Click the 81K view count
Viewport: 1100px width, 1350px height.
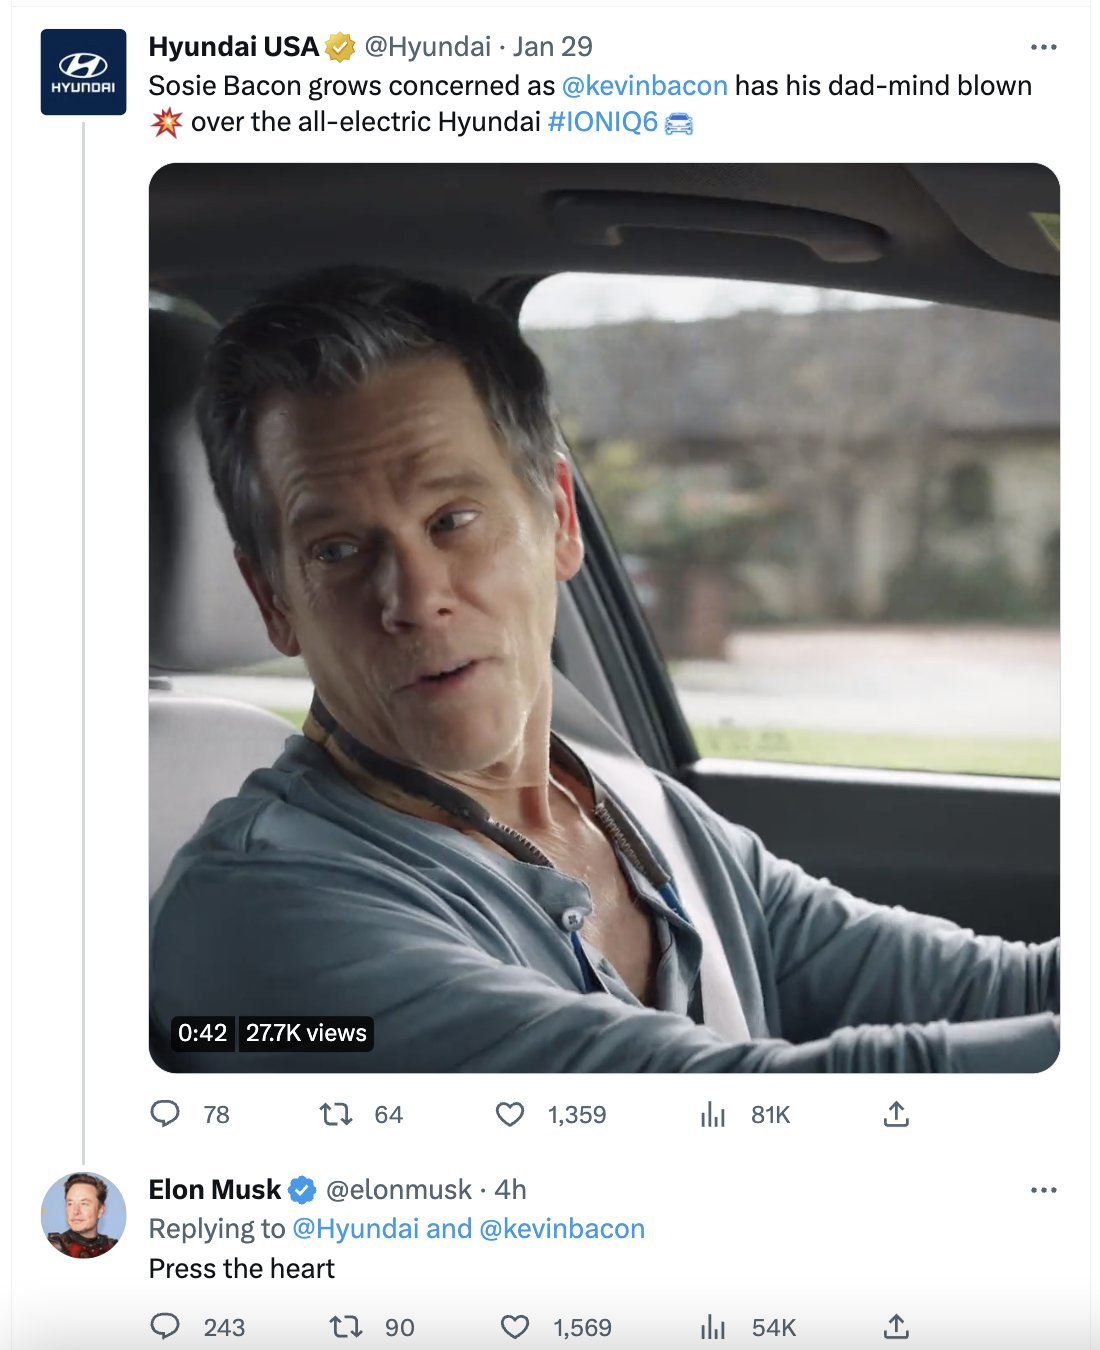click(x=769, y=1114)
